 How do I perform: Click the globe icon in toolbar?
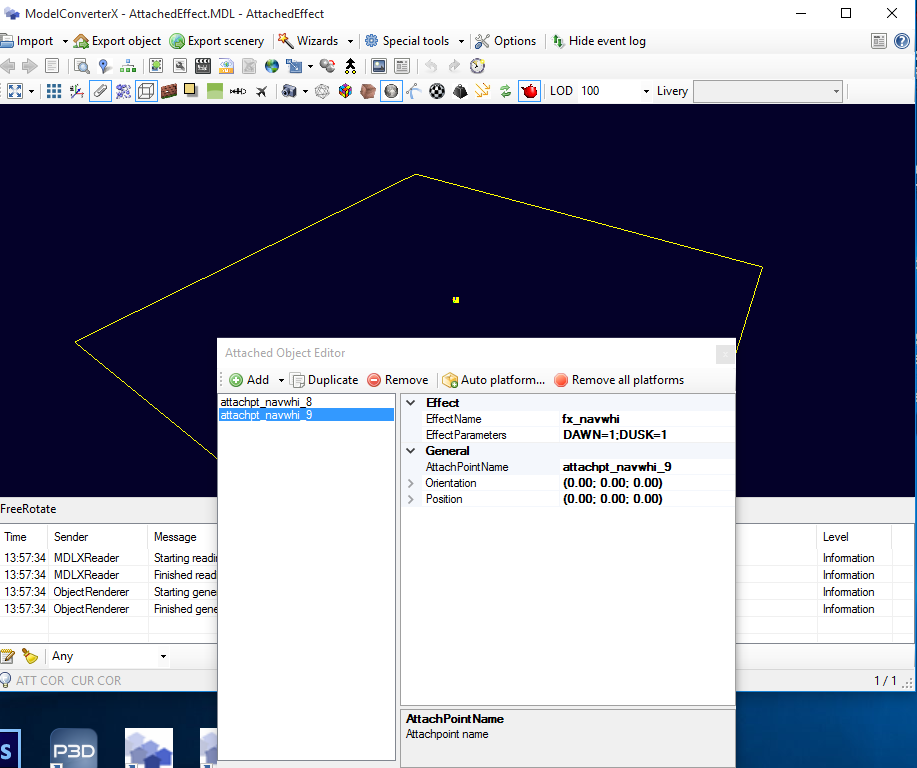272,66
